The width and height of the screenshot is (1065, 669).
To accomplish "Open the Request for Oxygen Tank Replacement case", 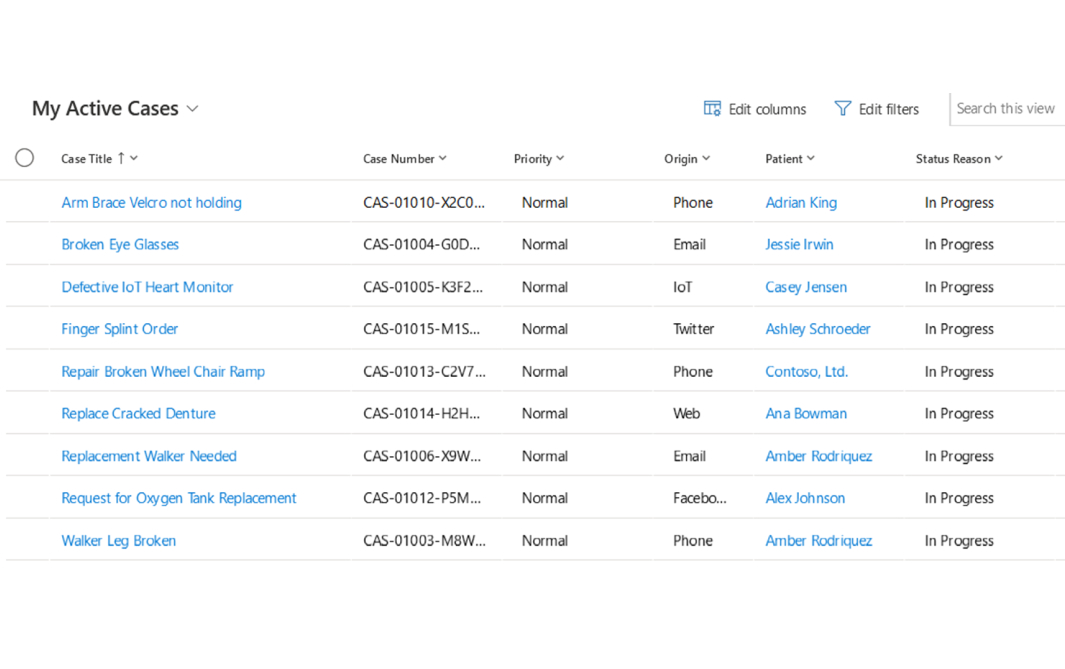I will [x=179, y=498].
